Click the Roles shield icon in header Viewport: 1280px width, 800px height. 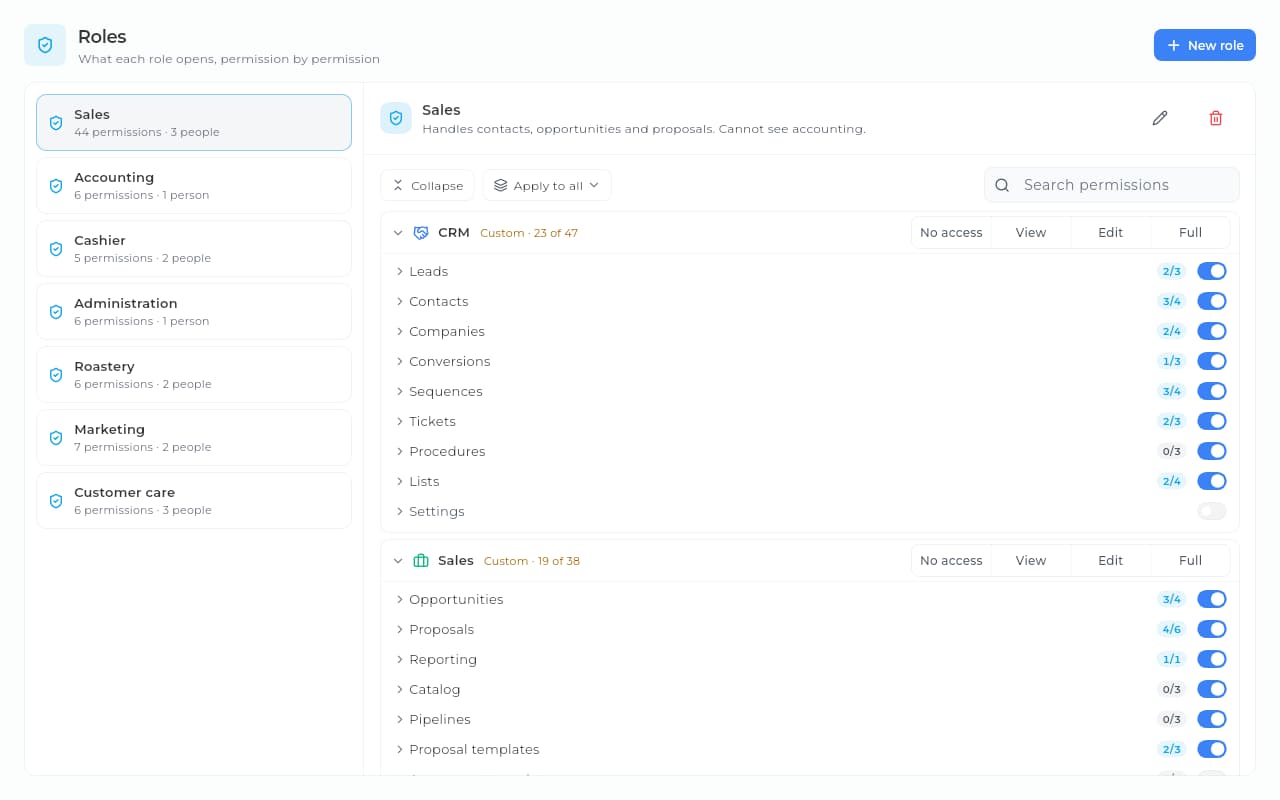tap(45, 45)
